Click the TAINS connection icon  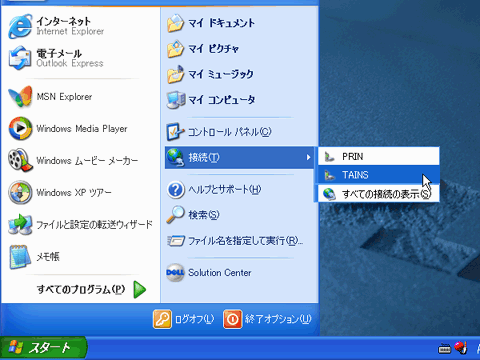point(329,175)
